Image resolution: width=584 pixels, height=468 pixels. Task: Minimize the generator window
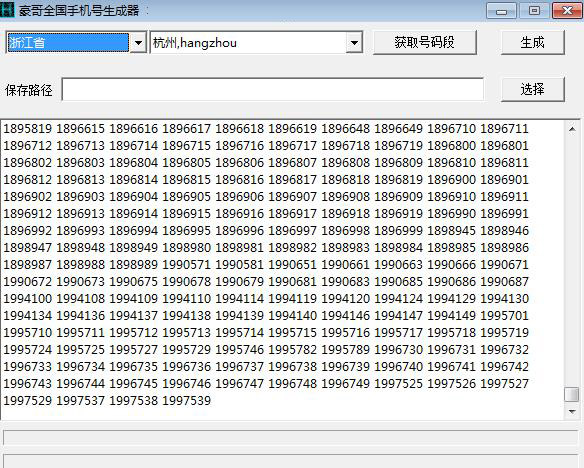tap(501, 11)
